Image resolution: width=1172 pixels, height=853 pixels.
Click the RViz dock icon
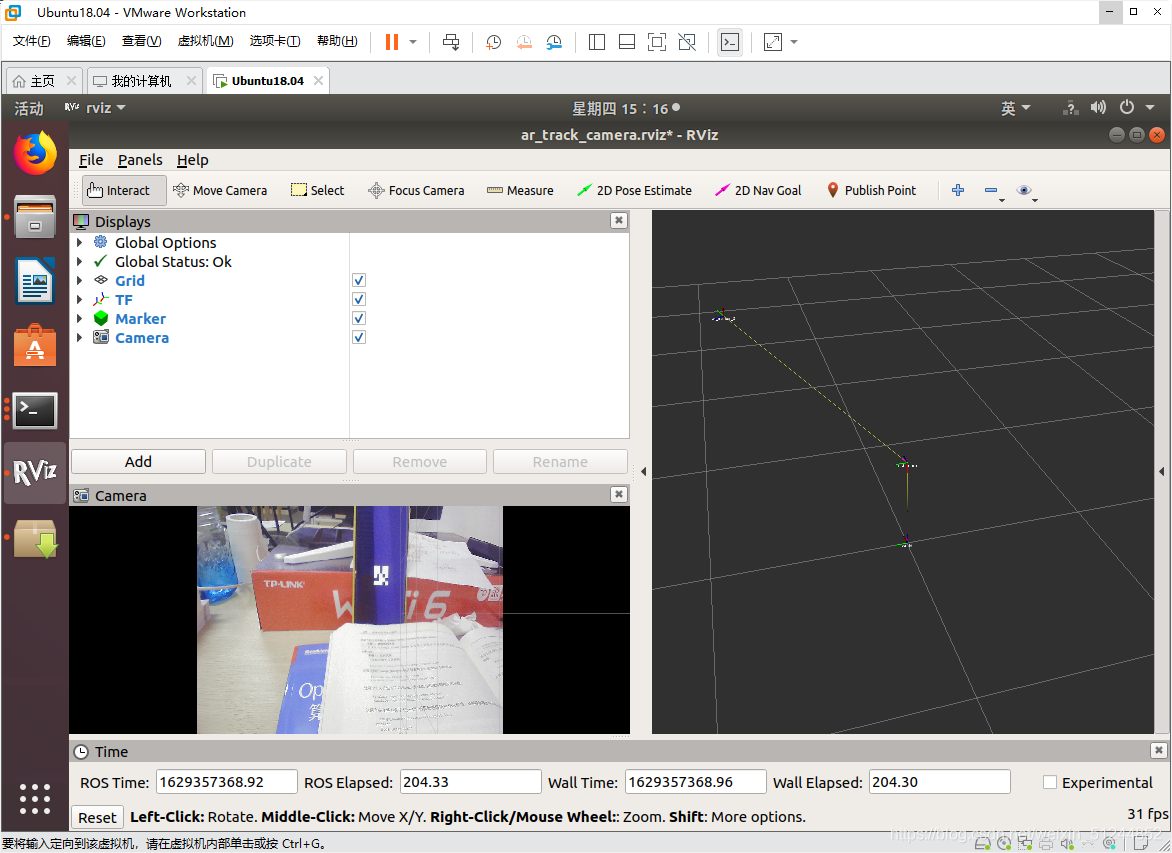[35, 472]
